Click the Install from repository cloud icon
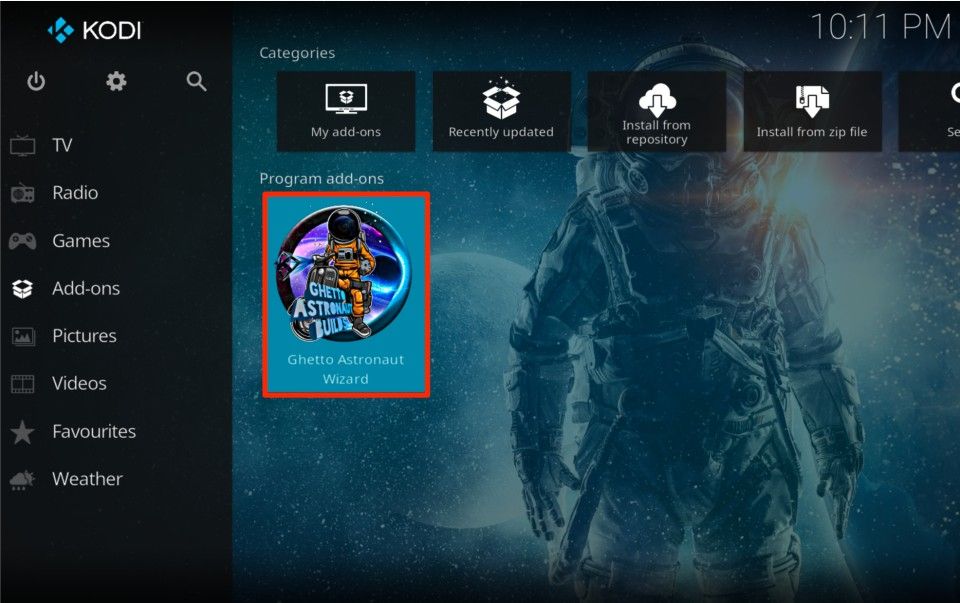960x603 pixels. coord(657,100)
